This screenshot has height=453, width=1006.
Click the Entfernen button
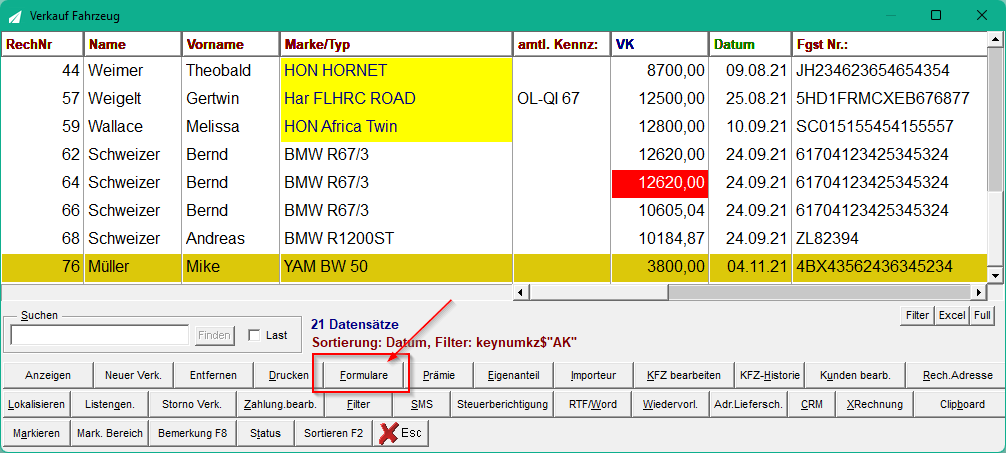pyautogui.click(x=214, y=375)
